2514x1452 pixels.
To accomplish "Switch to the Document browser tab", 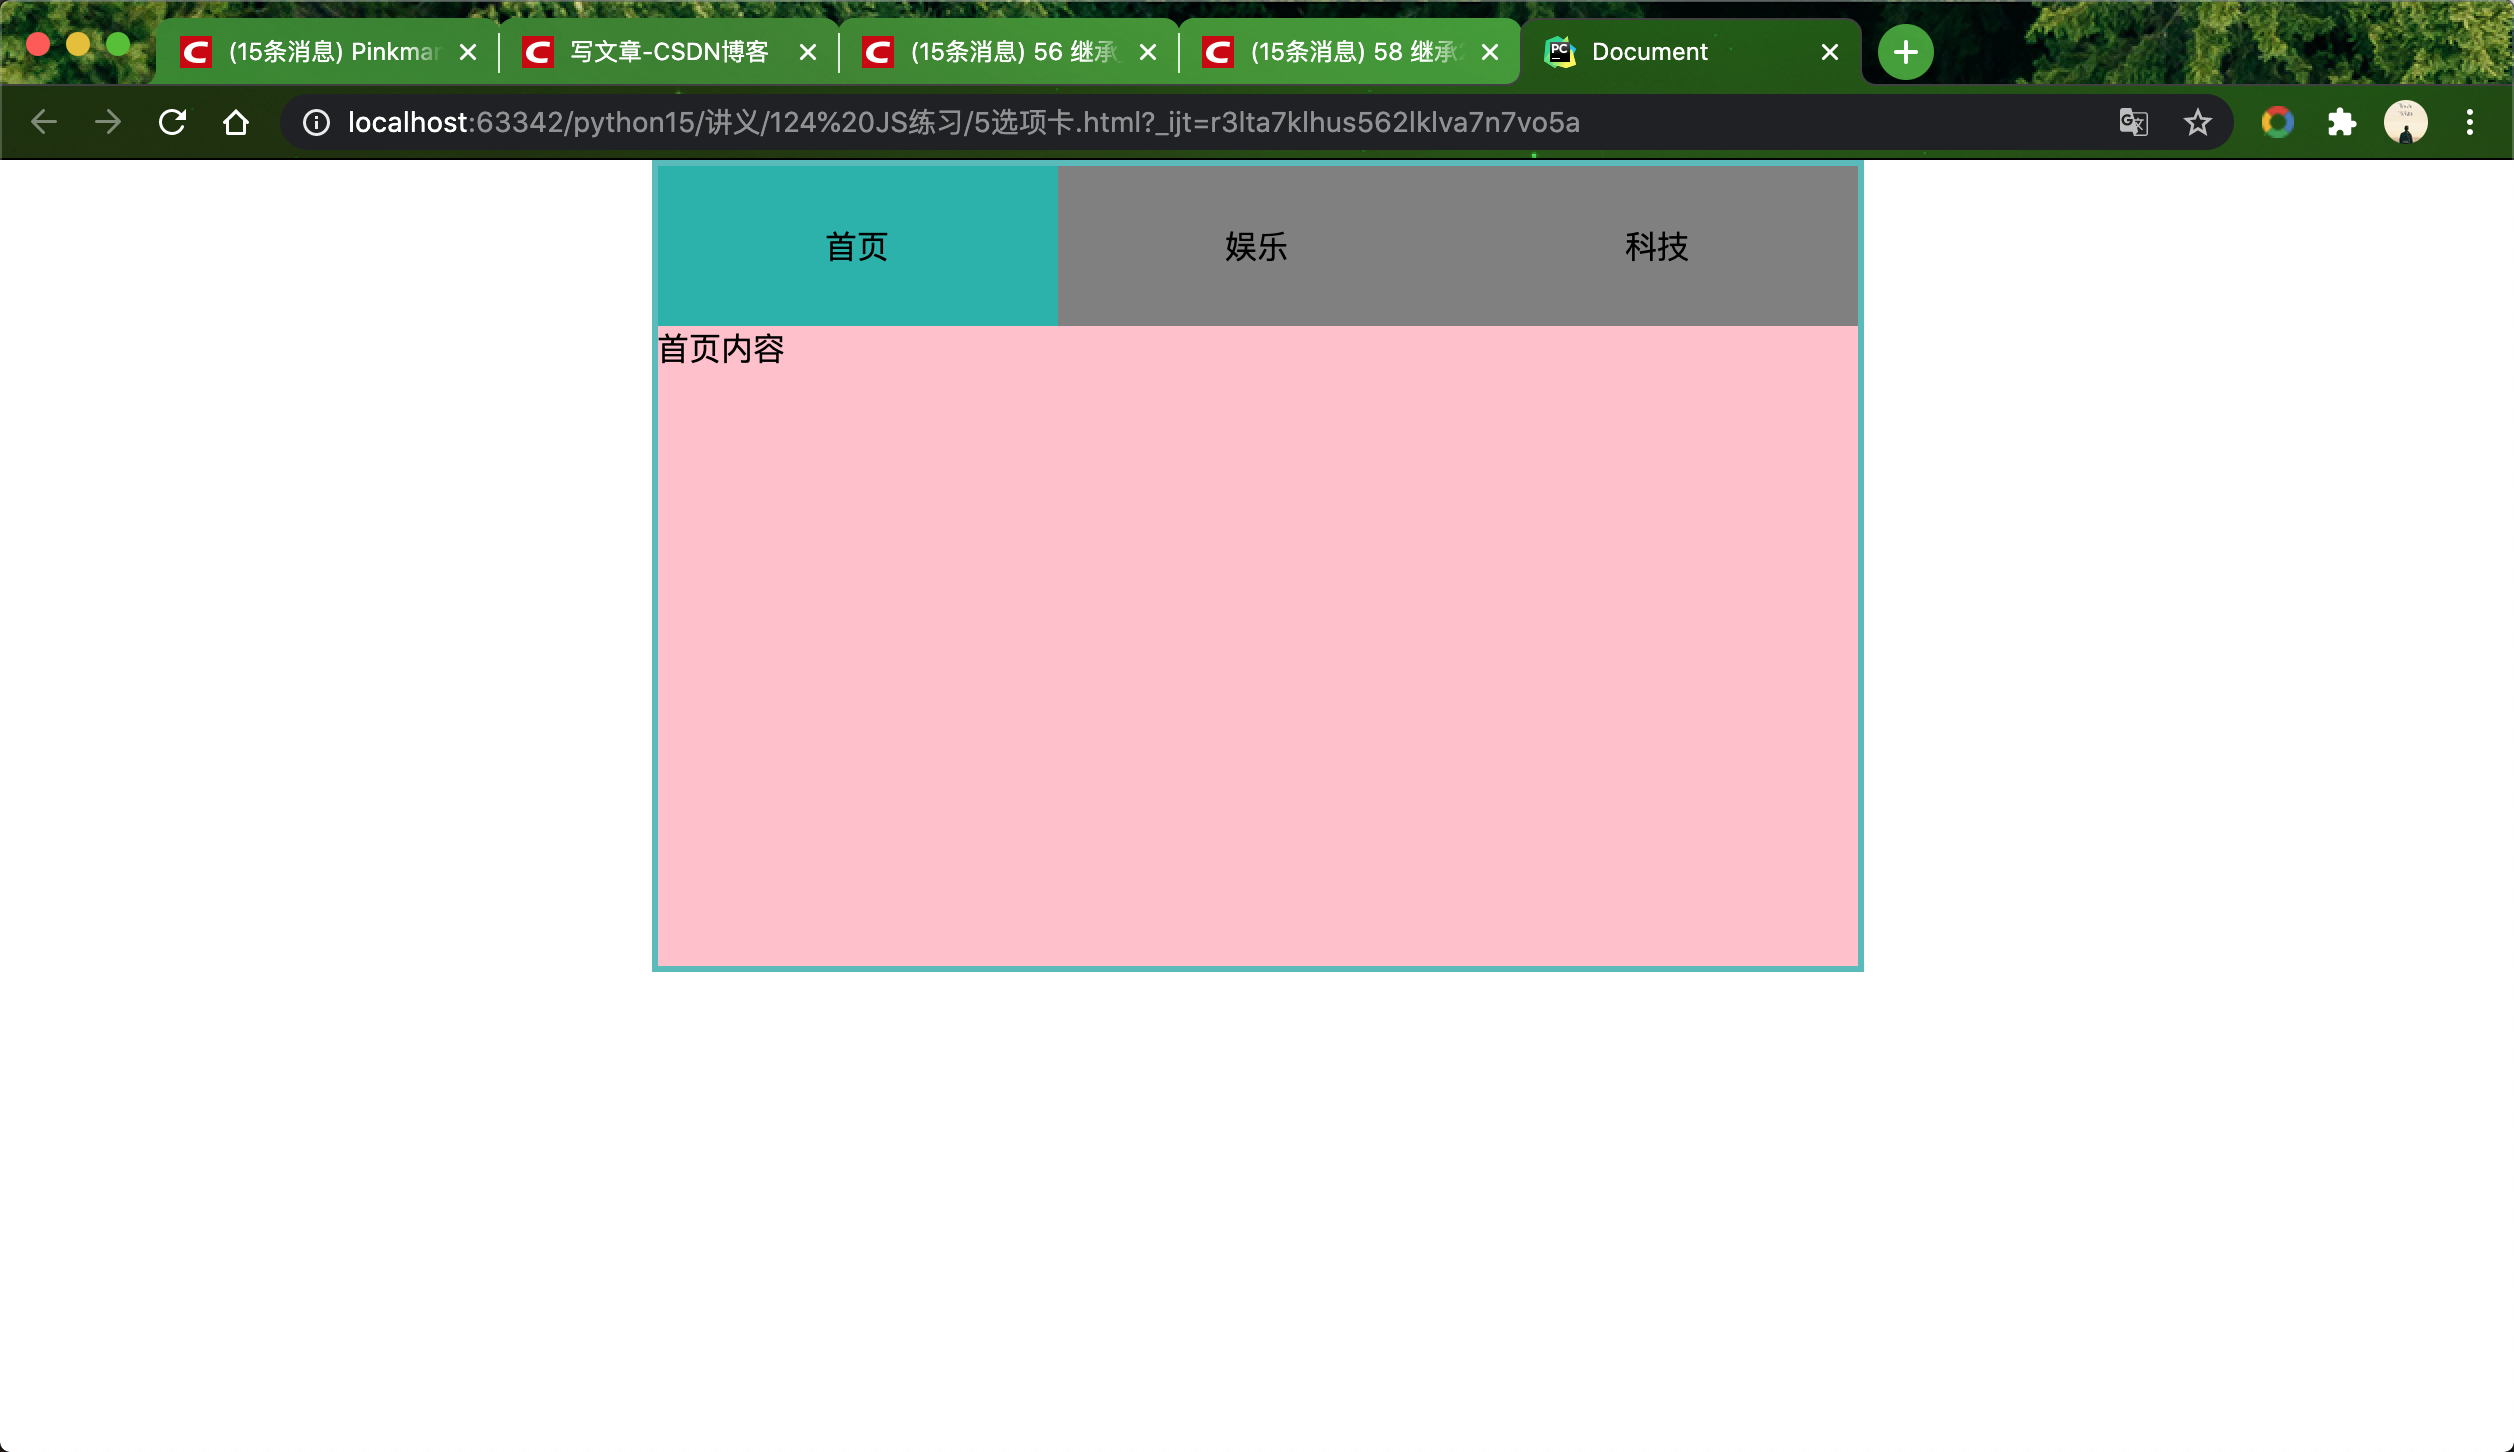I will [1648, 51].
